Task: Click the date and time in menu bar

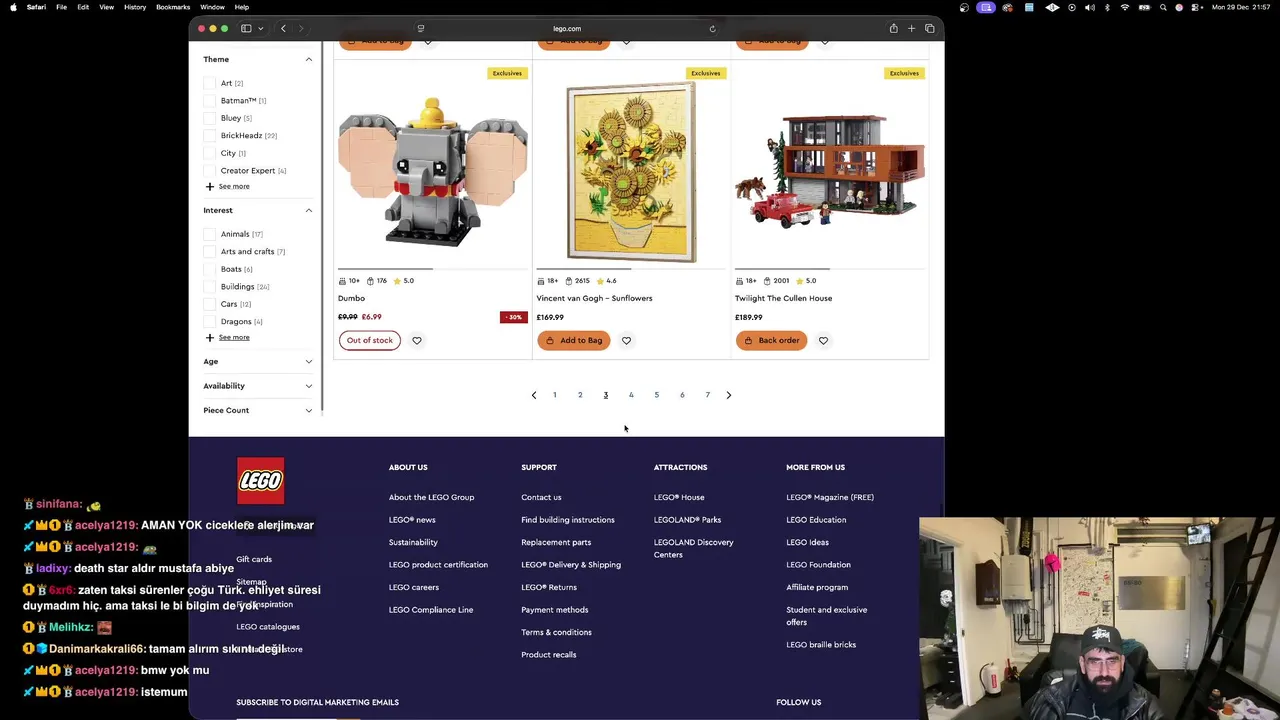Action: (x=1243, y=7)
